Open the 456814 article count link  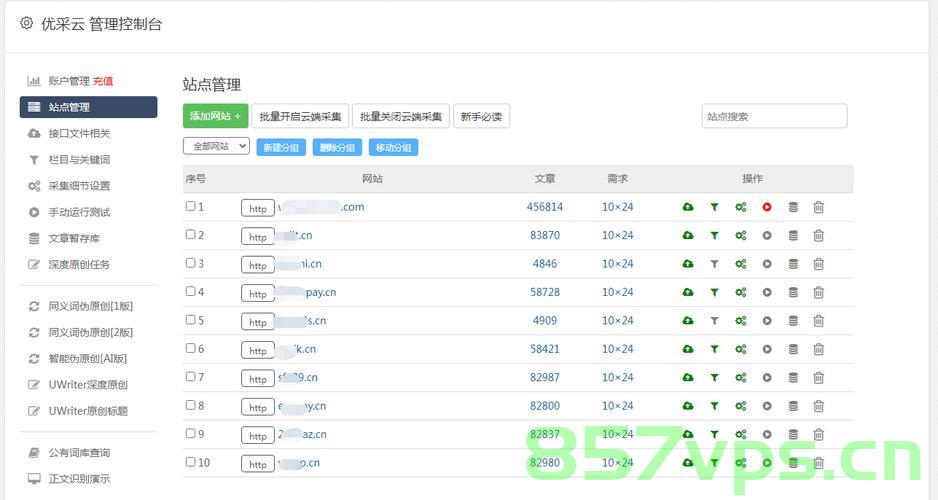tap(544, 207)
